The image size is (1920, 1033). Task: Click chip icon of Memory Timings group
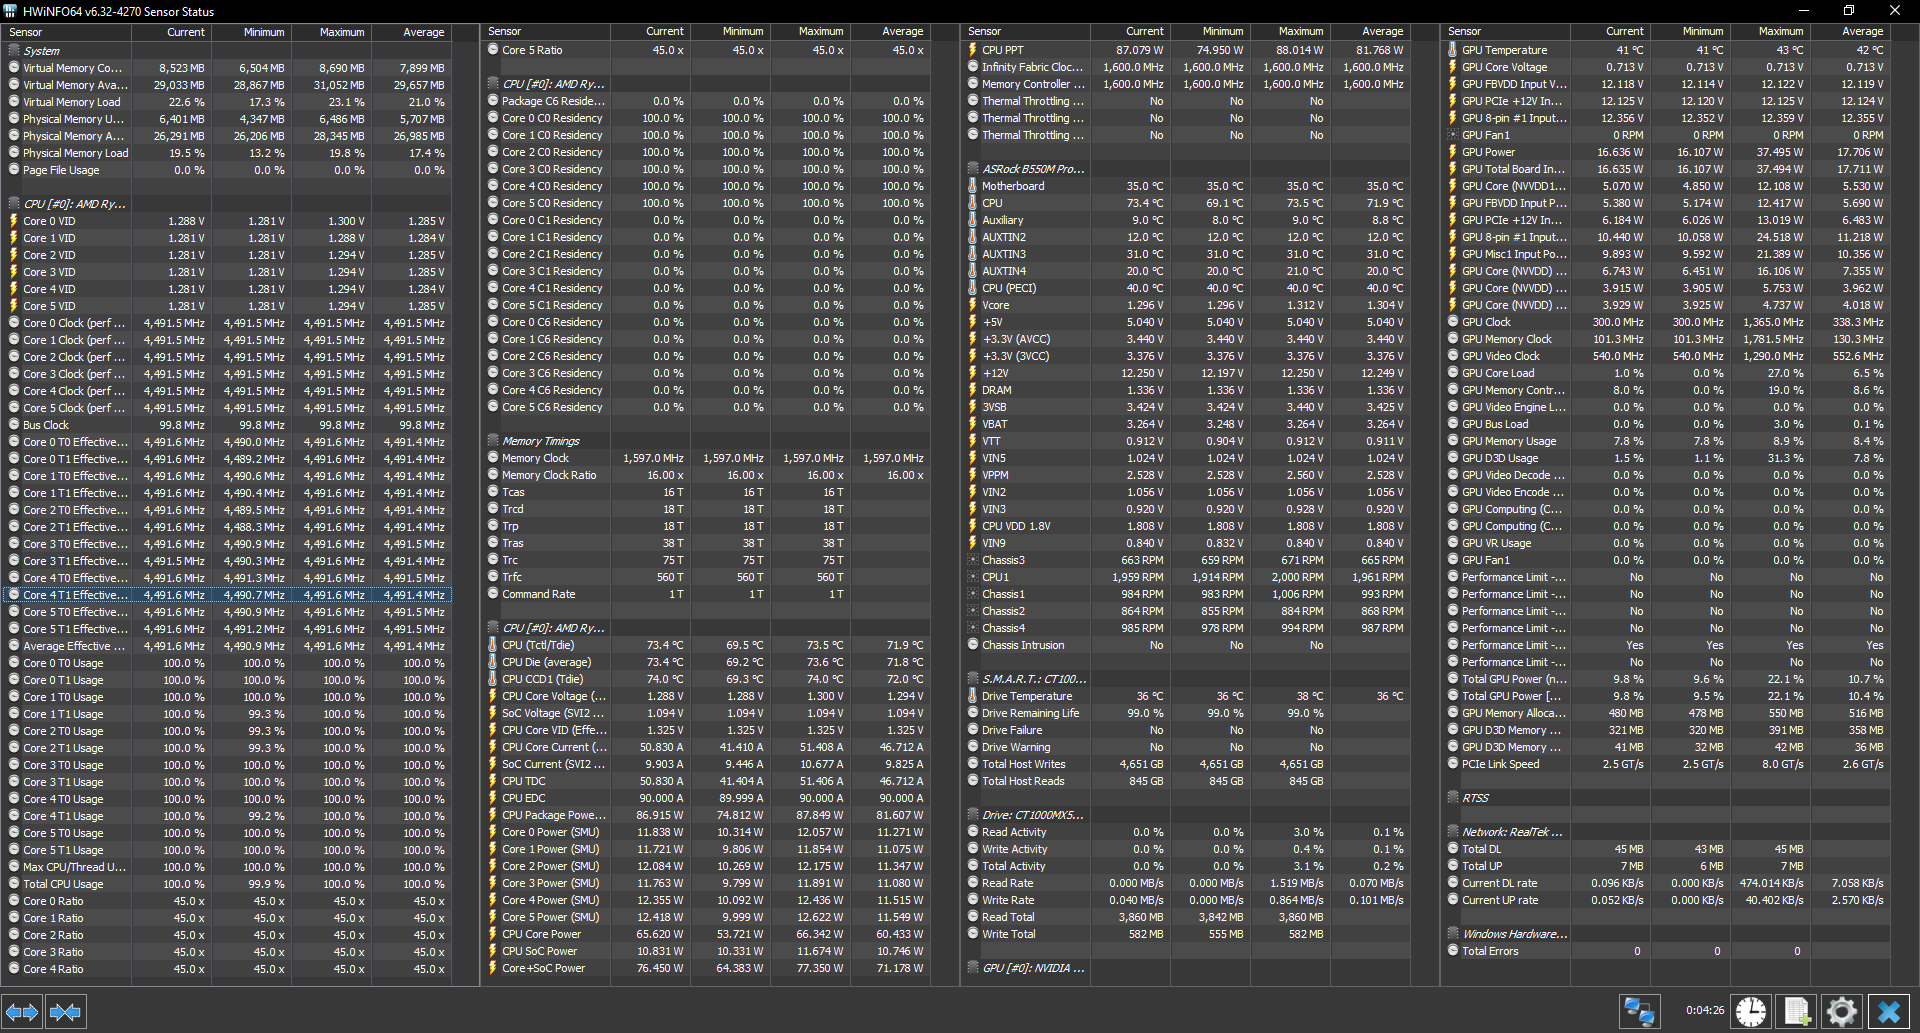tap(493, 441)
